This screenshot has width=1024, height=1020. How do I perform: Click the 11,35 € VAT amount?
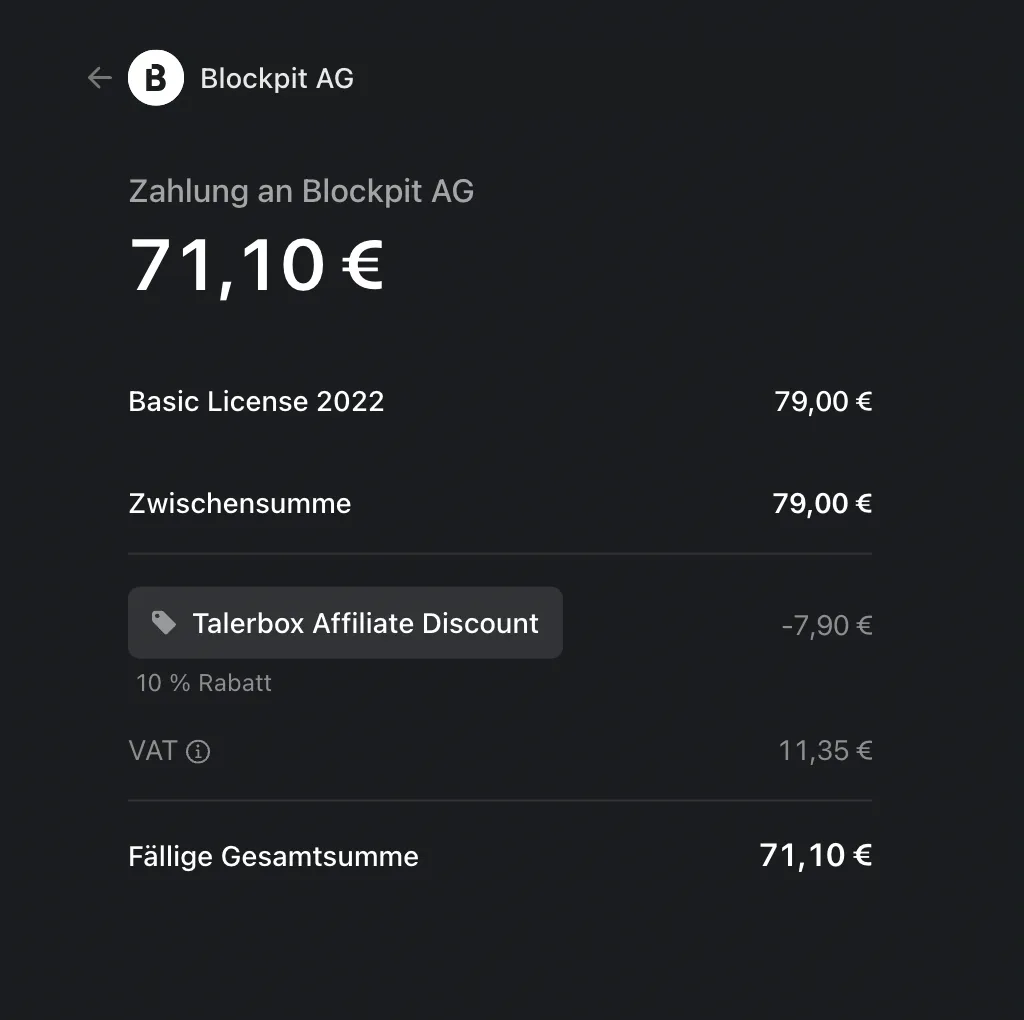(x=825, y=751)
